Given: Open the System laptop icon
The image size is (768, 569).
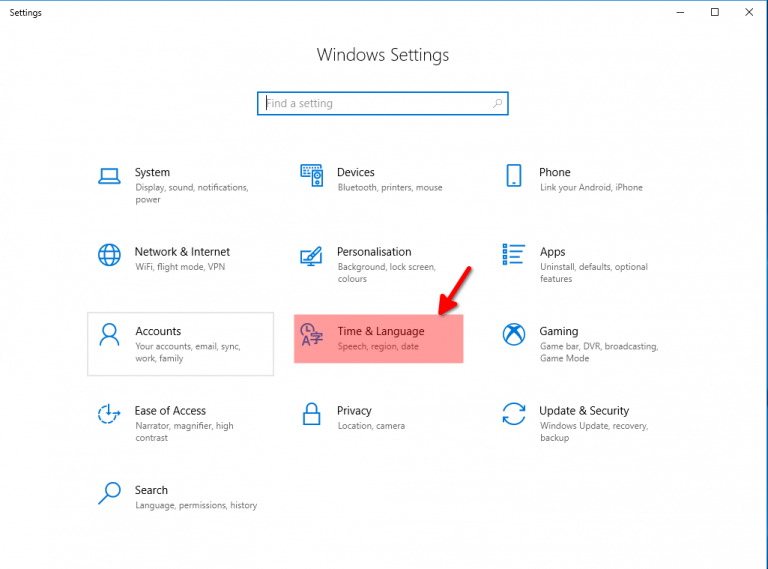Looking at the screenshot, I should click(109, 176).
